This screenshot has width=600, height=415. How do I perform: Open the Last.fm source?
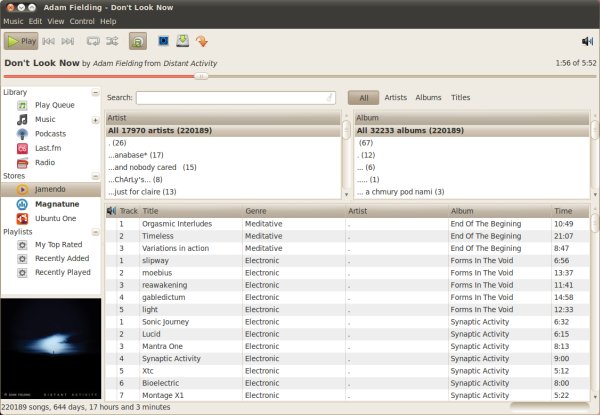[46, 148]
